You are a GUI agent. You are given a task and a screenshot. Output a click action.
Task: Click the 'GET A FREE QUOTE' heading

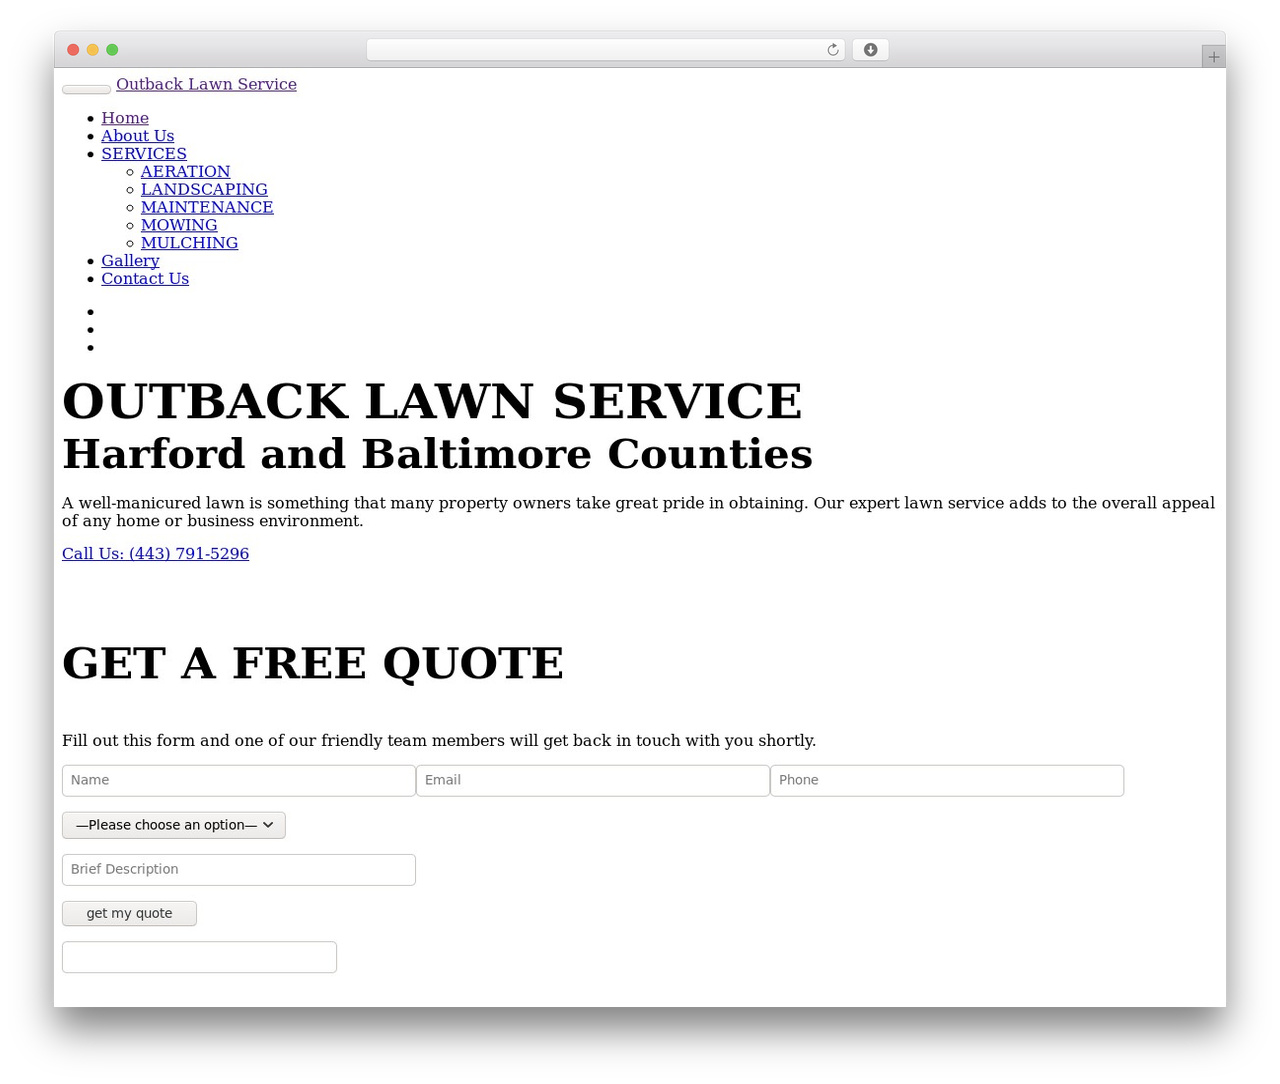313,663
